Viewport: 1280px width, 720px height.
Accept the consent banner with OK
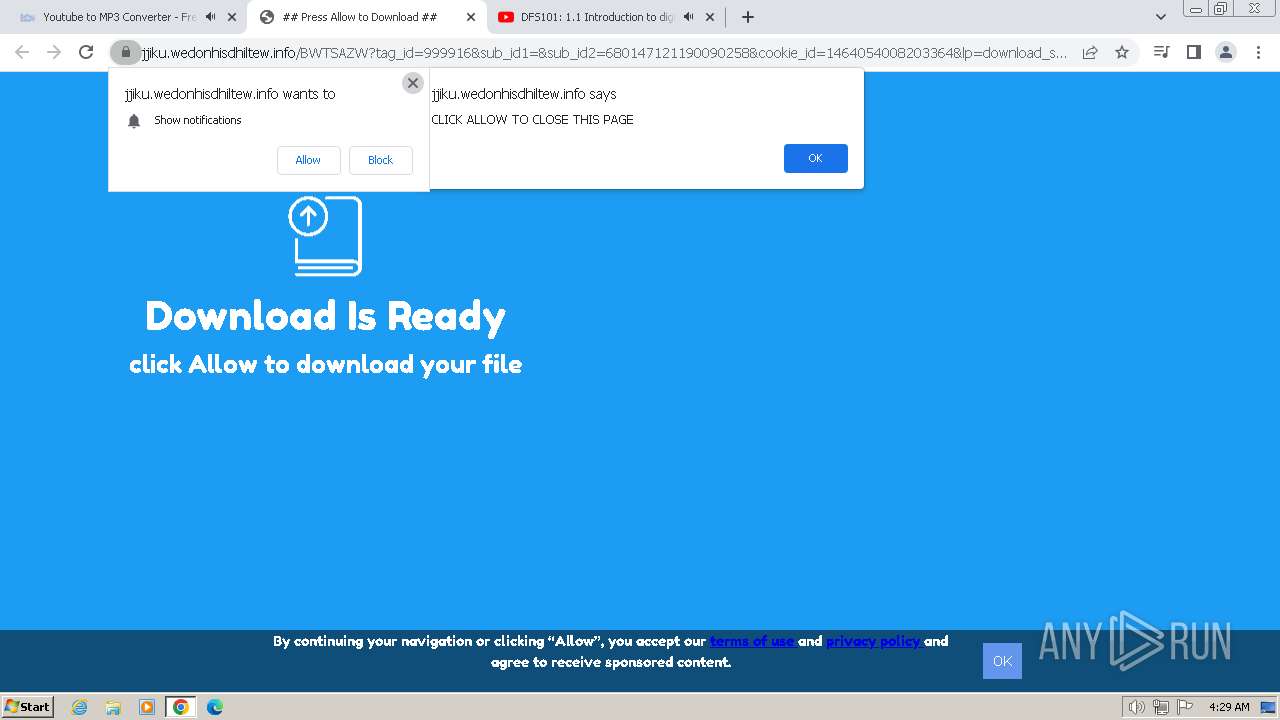1002,661
